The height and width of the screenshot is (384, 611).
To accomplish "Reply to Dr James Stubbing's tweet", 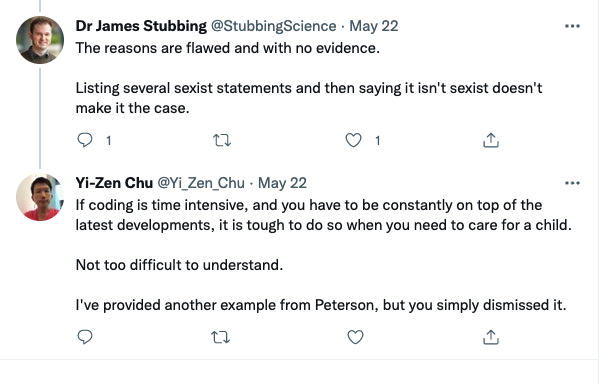I will click(x=85, y=140).
